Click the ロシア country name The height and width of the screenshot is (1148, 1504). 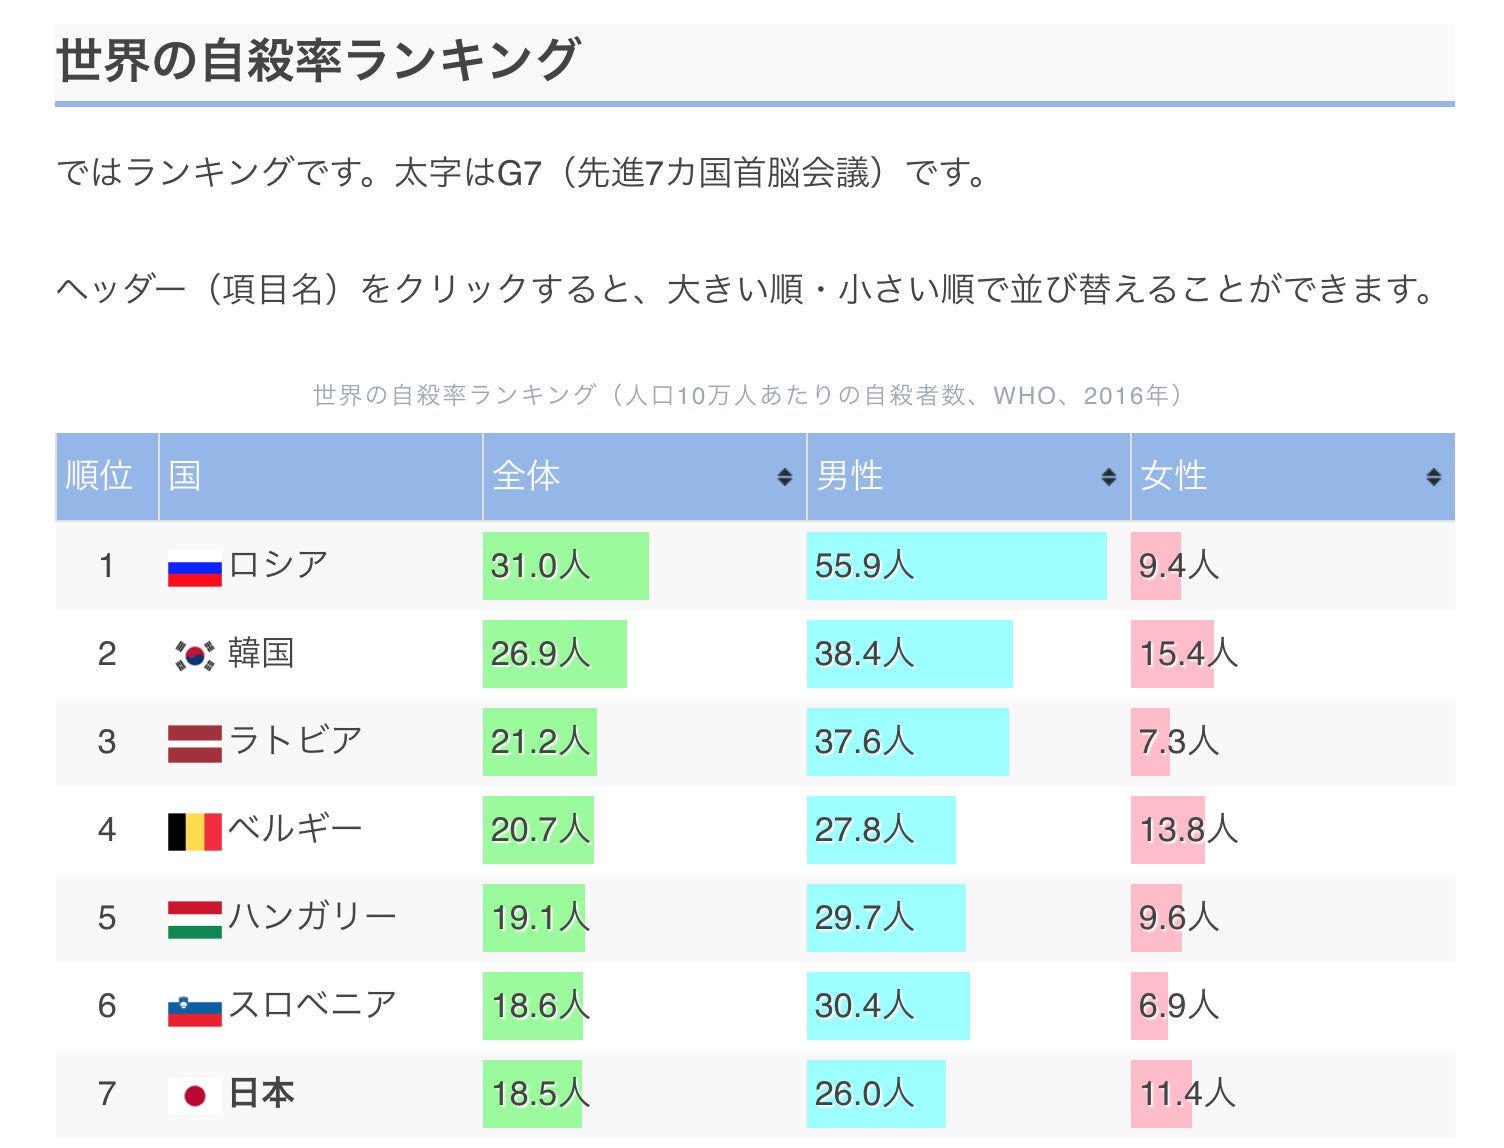click(278, 565)
